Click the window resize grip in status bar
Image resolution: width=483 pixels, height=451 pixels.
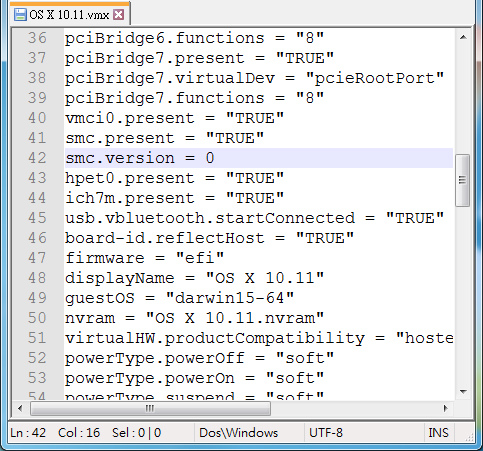[x=469, y=437]
